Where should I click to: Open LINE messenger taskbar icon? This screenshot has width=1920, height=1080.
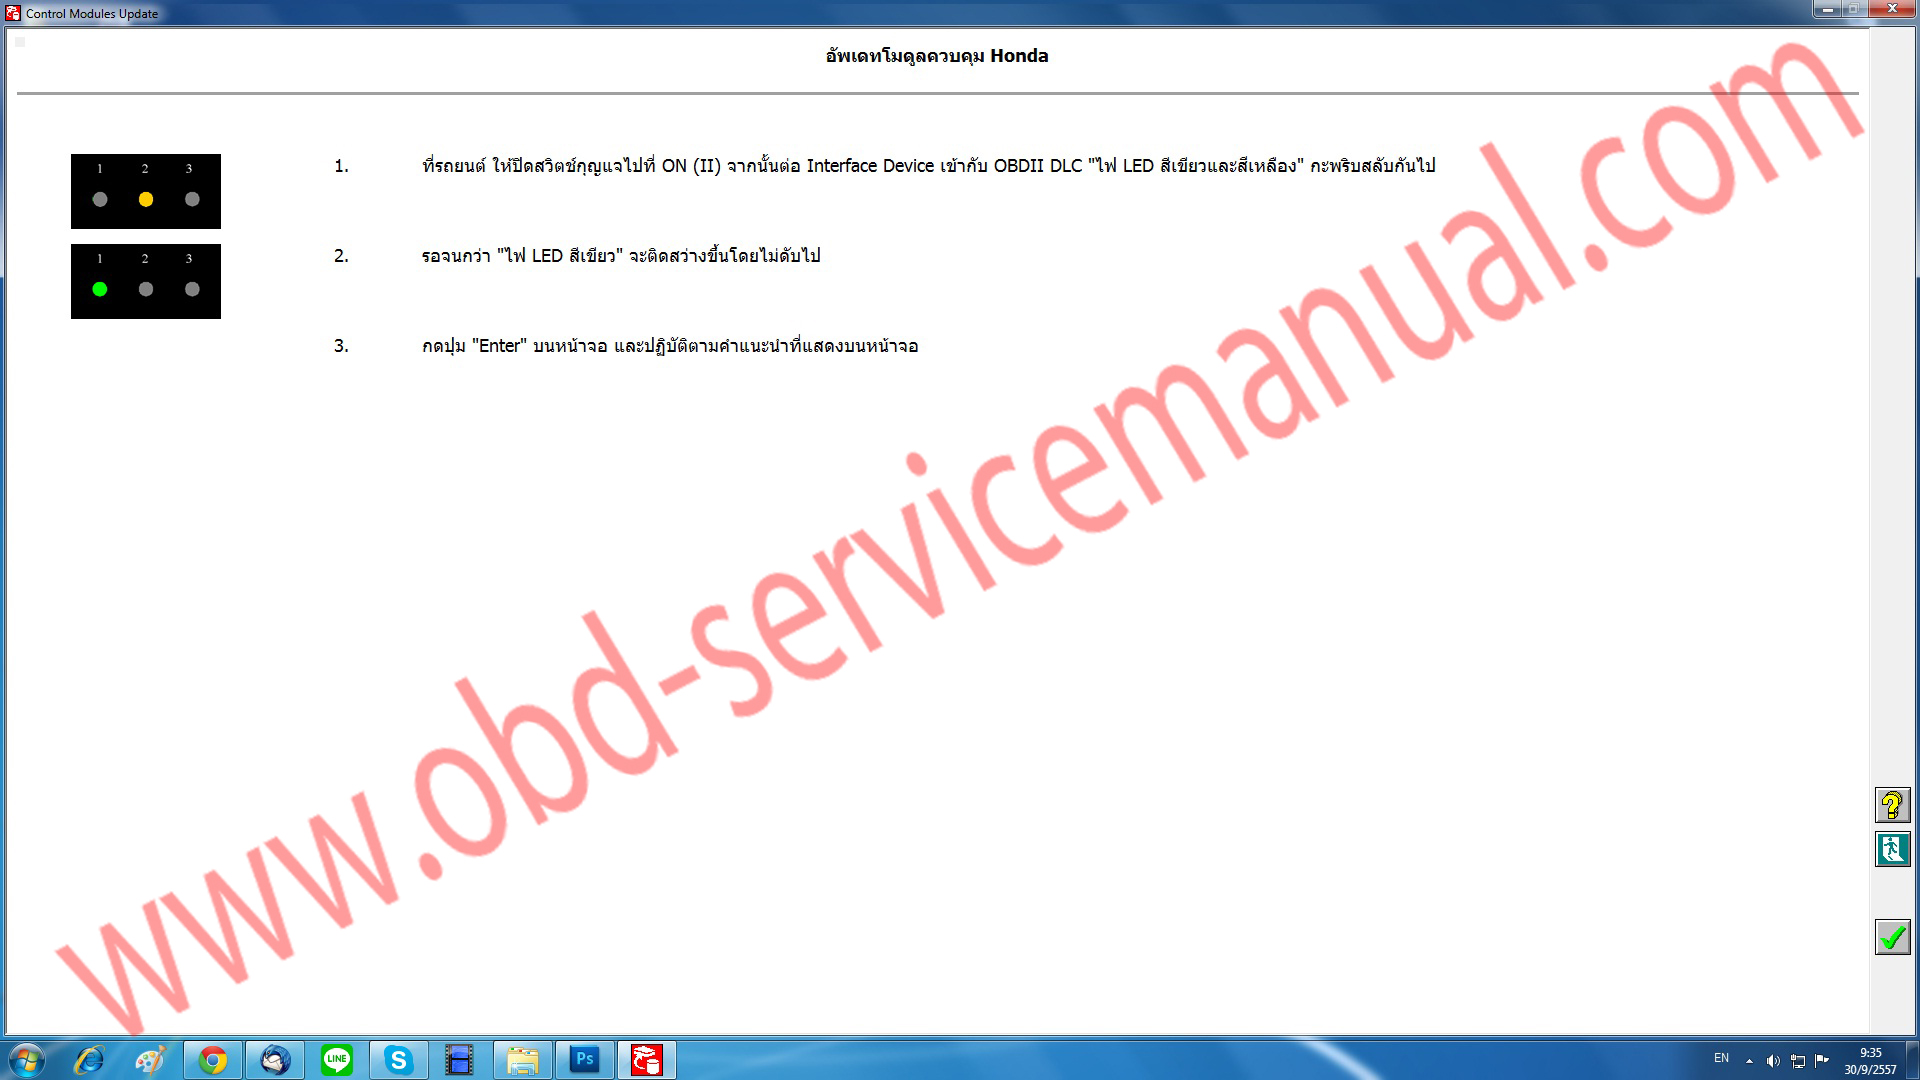click(337, 1060)
